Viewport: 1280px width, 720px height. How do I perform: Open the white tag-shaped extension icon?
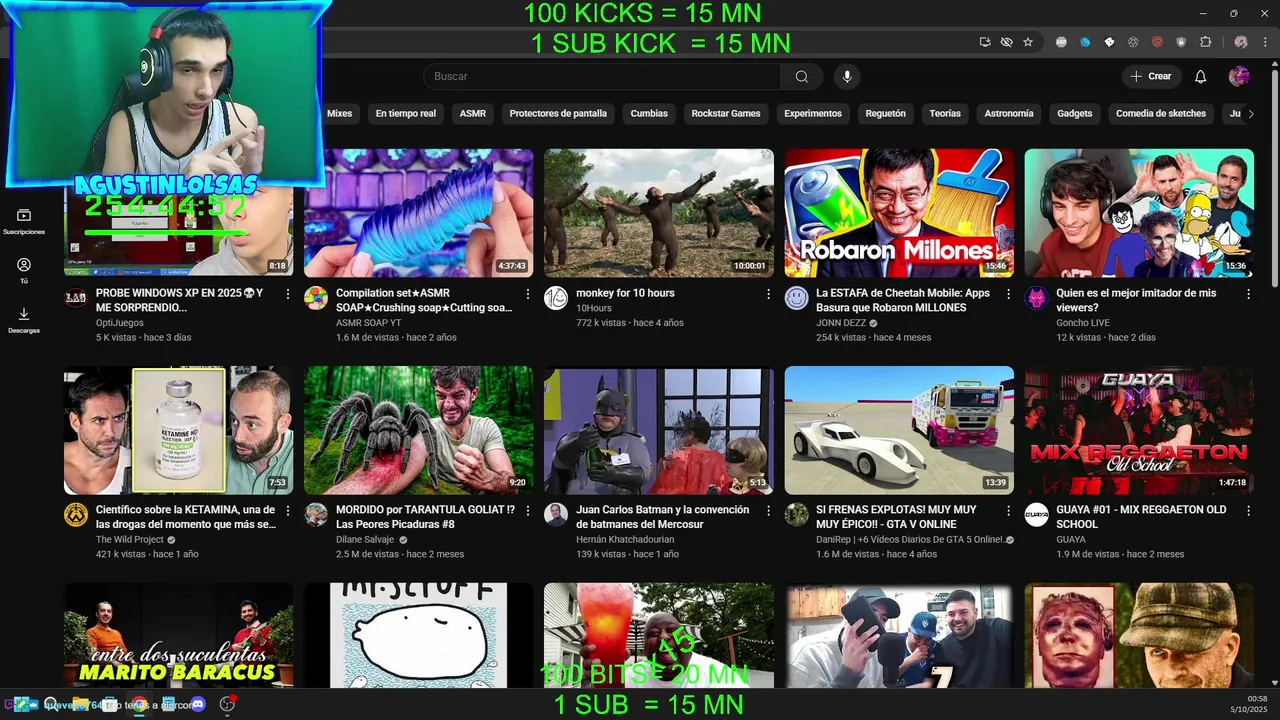1109,42
